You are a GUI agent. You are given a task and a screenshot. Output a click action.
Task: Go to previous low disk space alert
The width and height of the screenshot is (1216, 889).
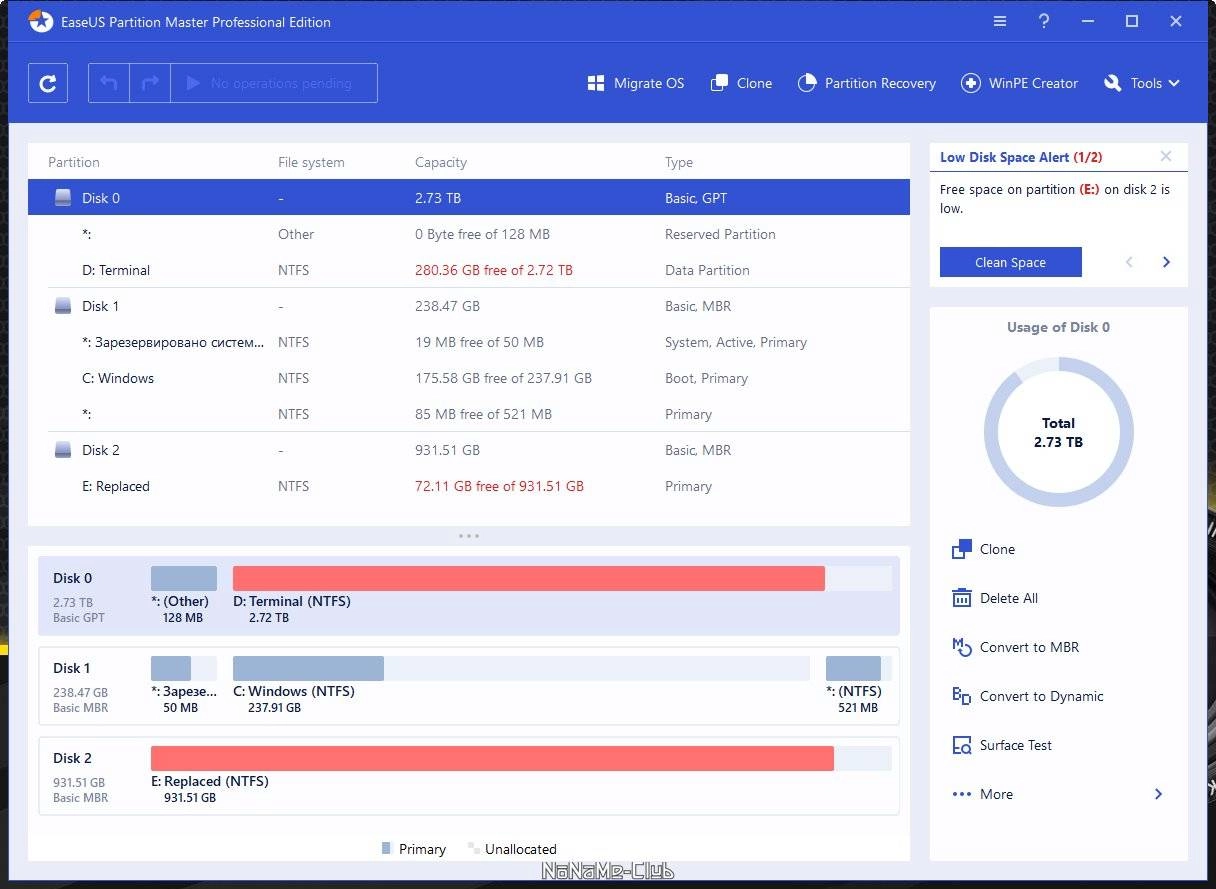[1130, 262]
